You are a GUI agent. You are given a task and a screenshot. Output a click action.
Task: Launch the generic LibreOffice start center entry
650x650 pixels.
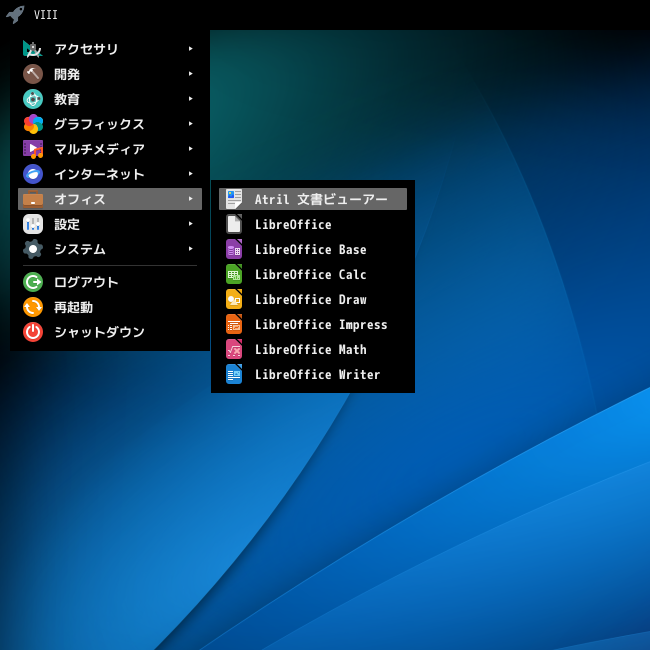click(292, 224)
